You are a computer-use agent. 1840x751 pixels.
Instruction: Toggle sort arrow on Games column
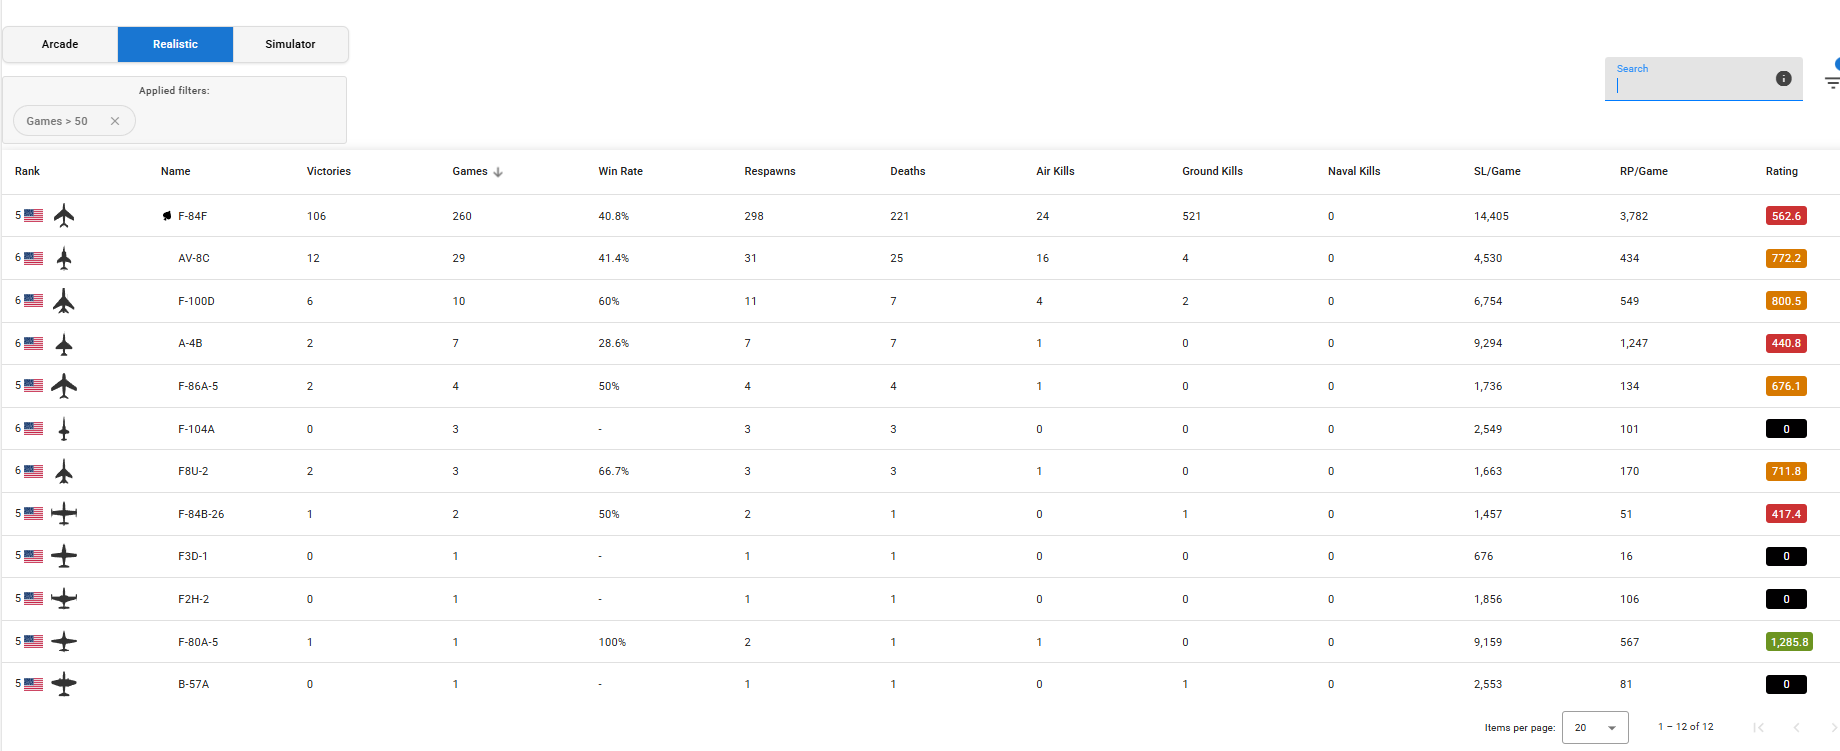click(x=498, y=172)
